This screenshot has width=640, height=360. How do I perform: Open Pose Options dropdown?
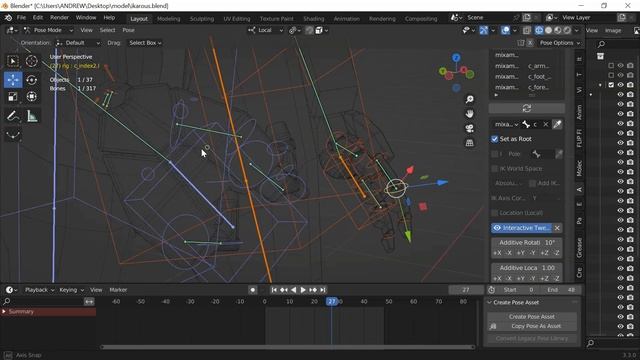(560, 43)
